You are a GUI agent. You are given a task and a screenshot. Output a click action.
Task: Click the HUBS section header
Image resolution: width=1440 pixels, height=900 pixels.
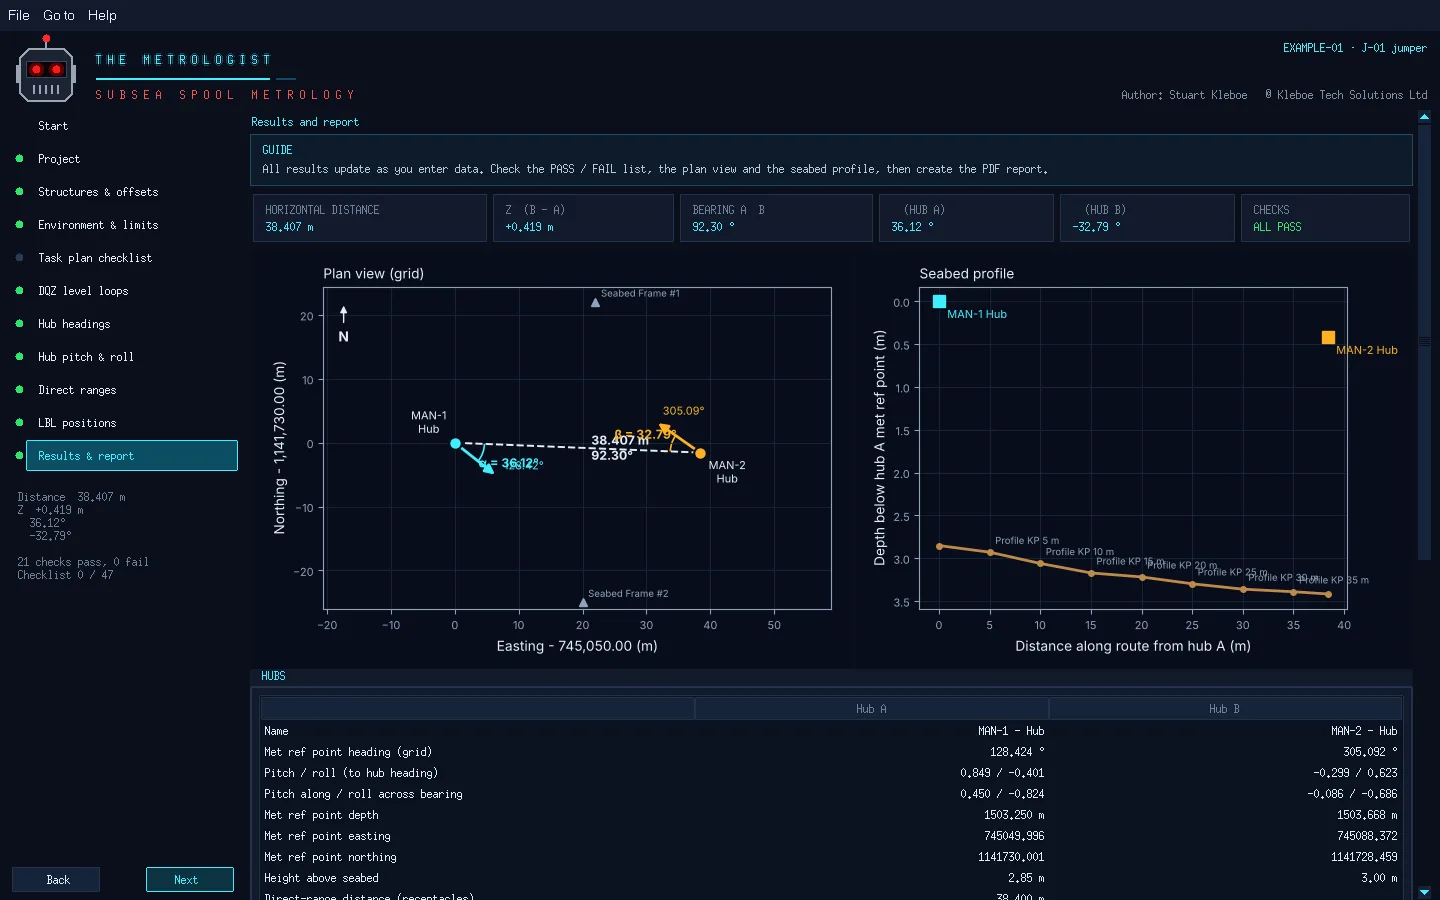[273, 676]
